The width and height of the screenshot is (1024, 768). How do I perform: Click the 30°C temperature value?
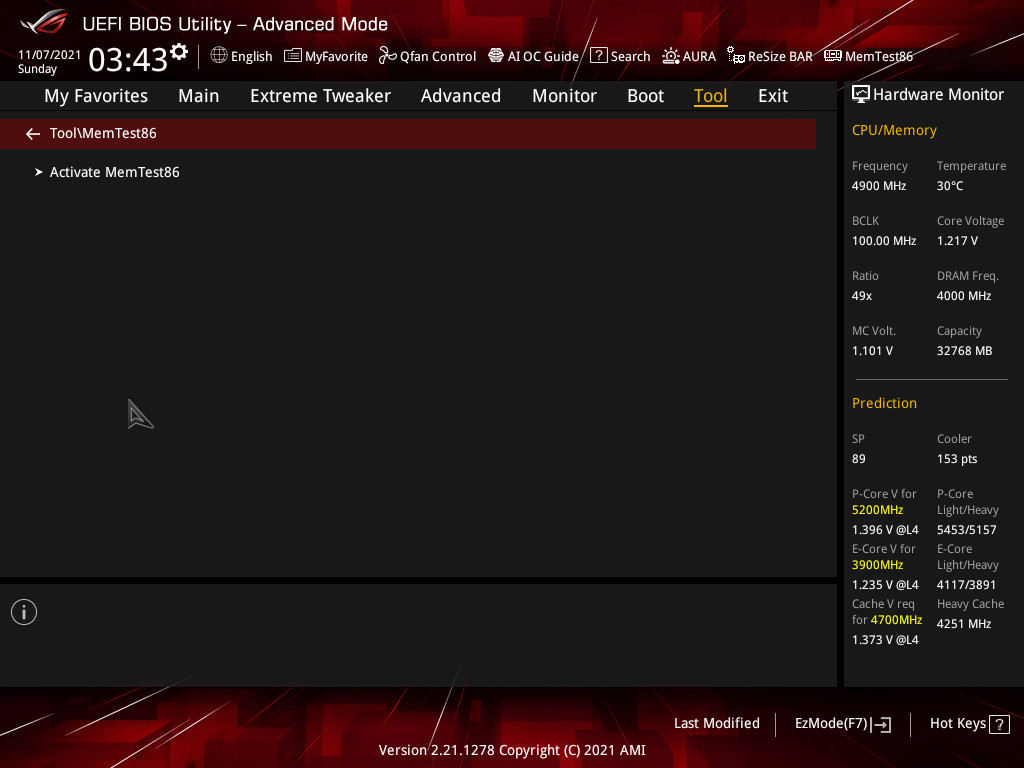click(950, 185)
